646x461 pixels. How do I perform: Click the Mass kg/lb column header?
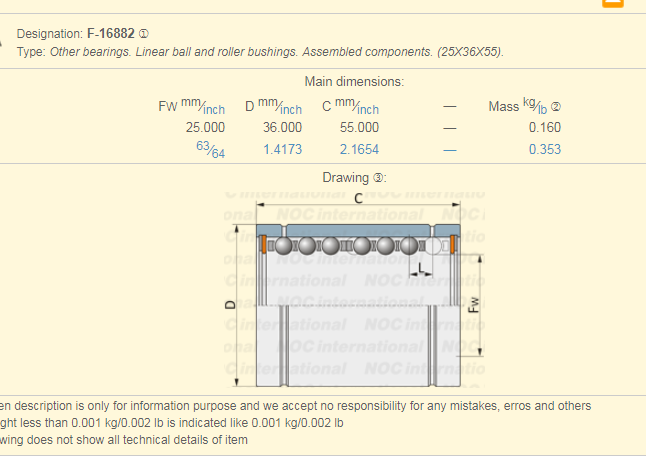coord(518,106)
